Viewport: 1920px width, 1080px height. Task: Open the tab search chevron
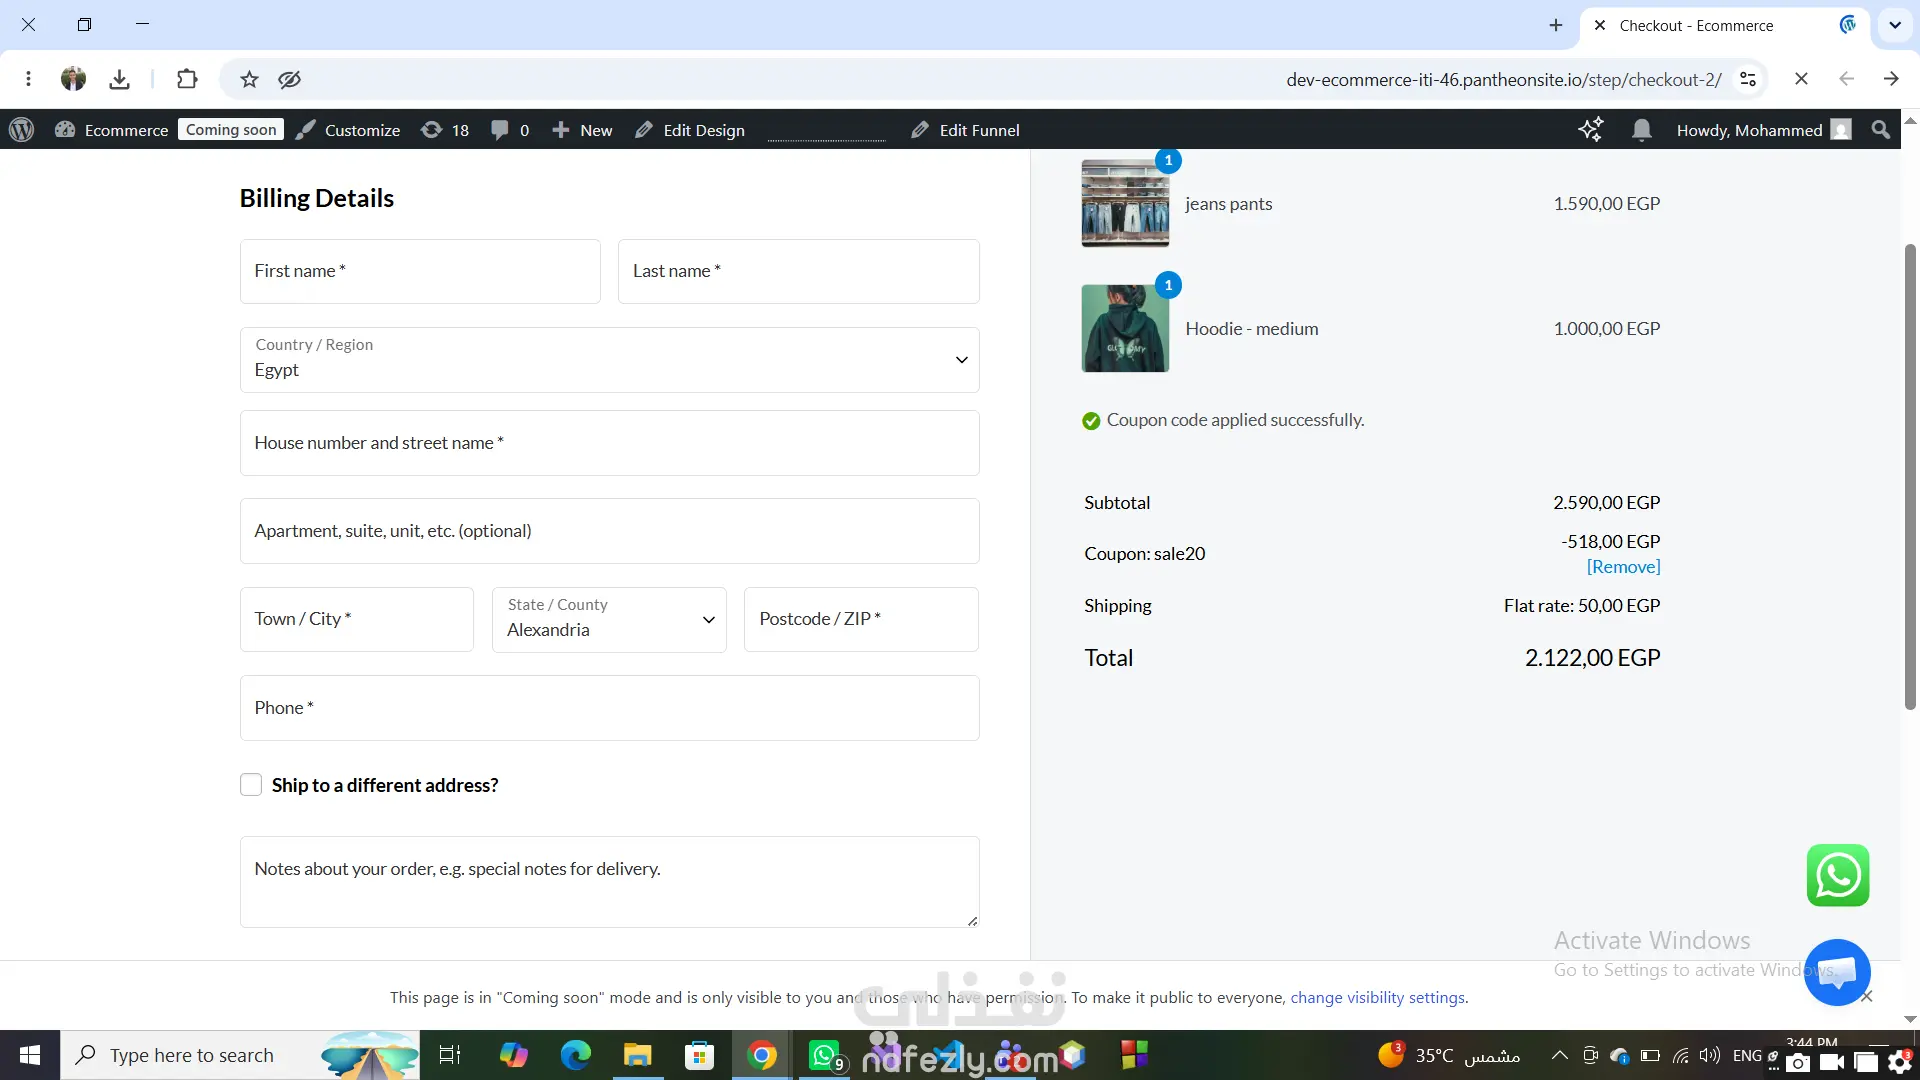[x=1895, y=25]
